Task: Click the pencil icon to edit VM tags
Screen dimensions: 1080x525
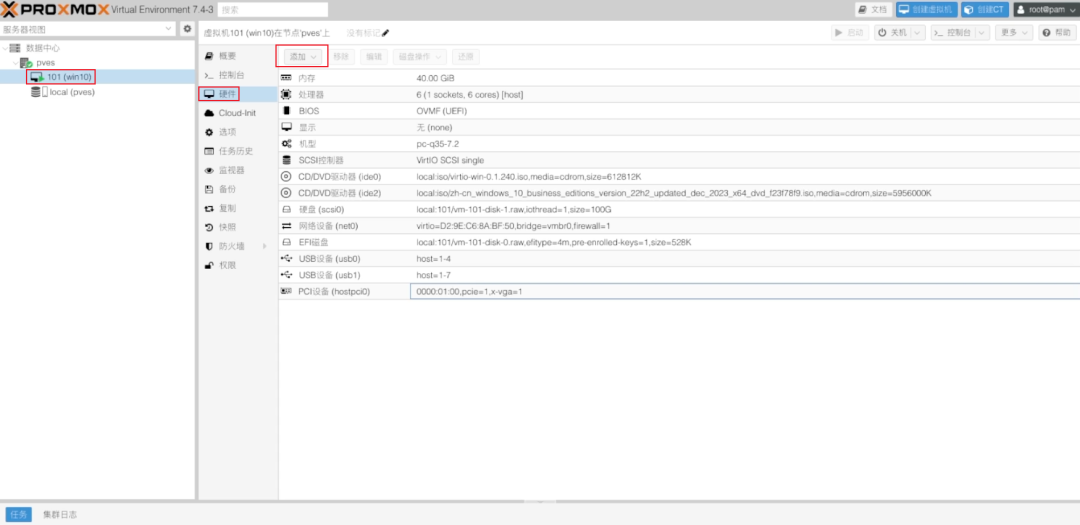Action: pyautogui.click(x=386, y=33)
